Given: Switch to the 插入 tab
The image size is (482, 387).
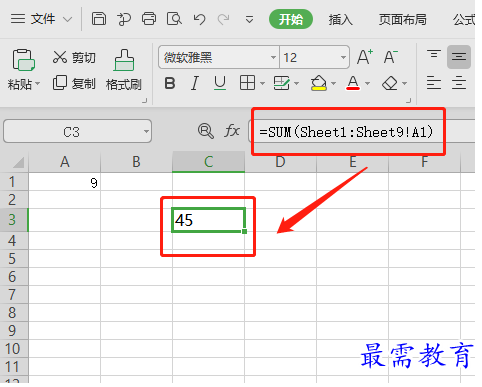Looking at the screenshot, I should [x=340, y=20].
